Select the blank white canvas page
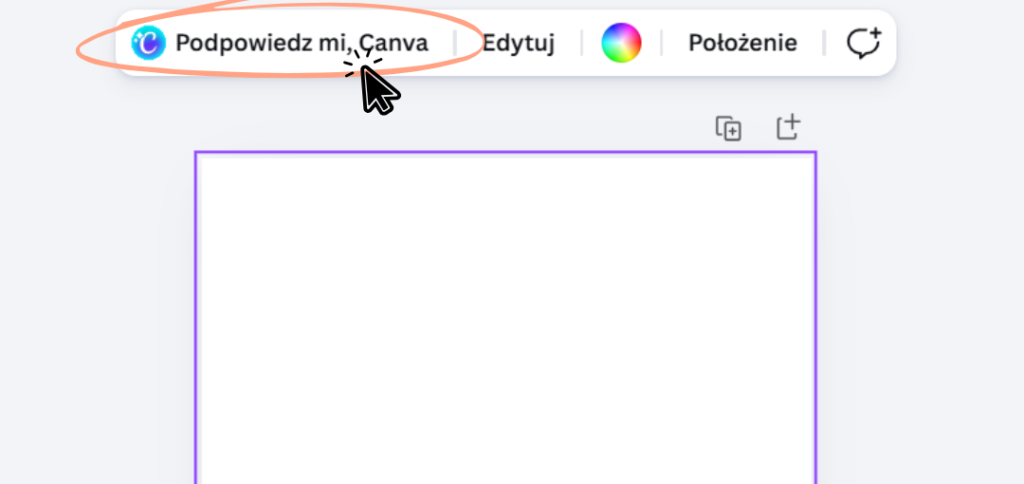The width and height of the screenshot is (1024, 484). click(505, 320)
